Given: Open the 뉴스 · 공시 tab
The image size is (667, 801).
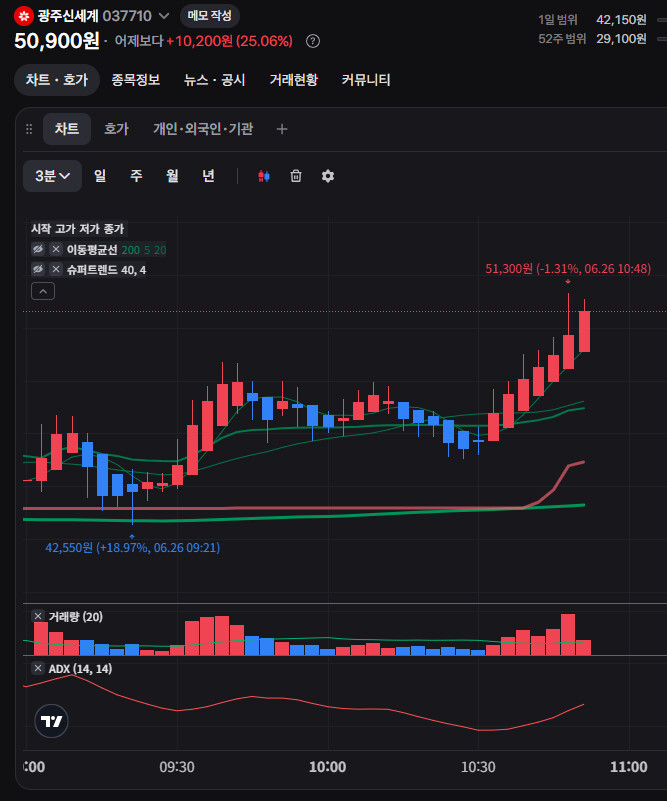Looking at the screenshot, I should click(215, 80).
